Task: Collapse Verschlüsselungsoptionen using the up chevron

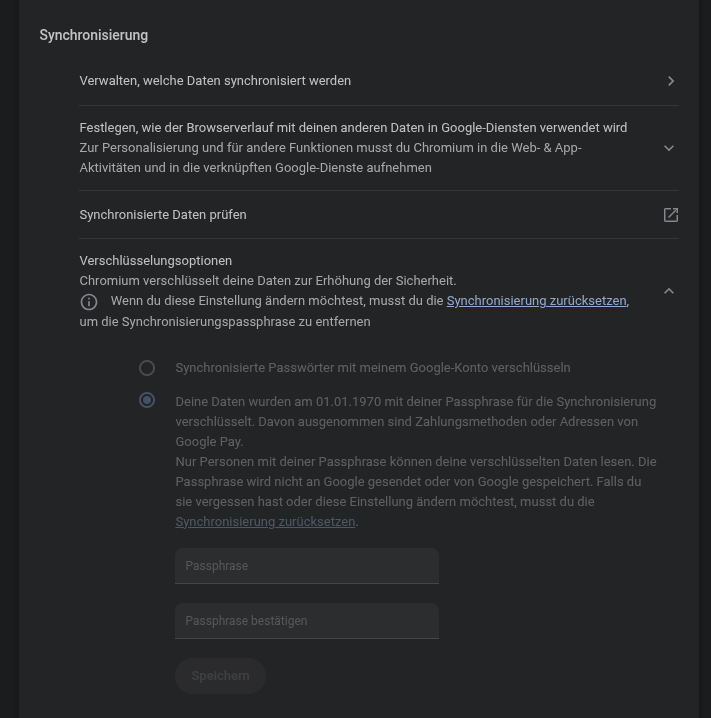Action: click(669, 291)
